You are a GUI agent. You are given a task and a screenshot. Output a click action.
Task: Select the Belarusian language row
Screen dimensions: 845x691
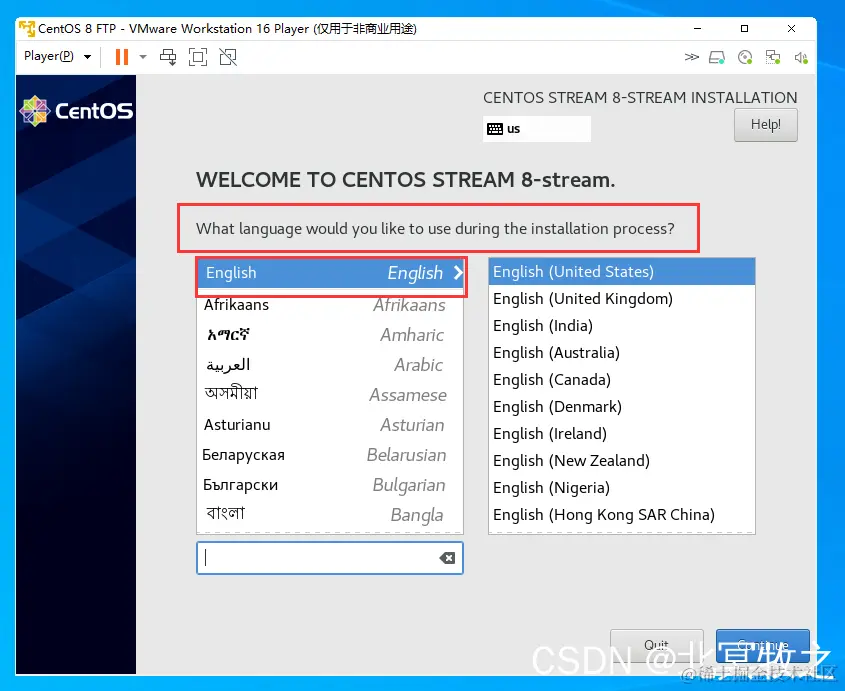[330, 455]
